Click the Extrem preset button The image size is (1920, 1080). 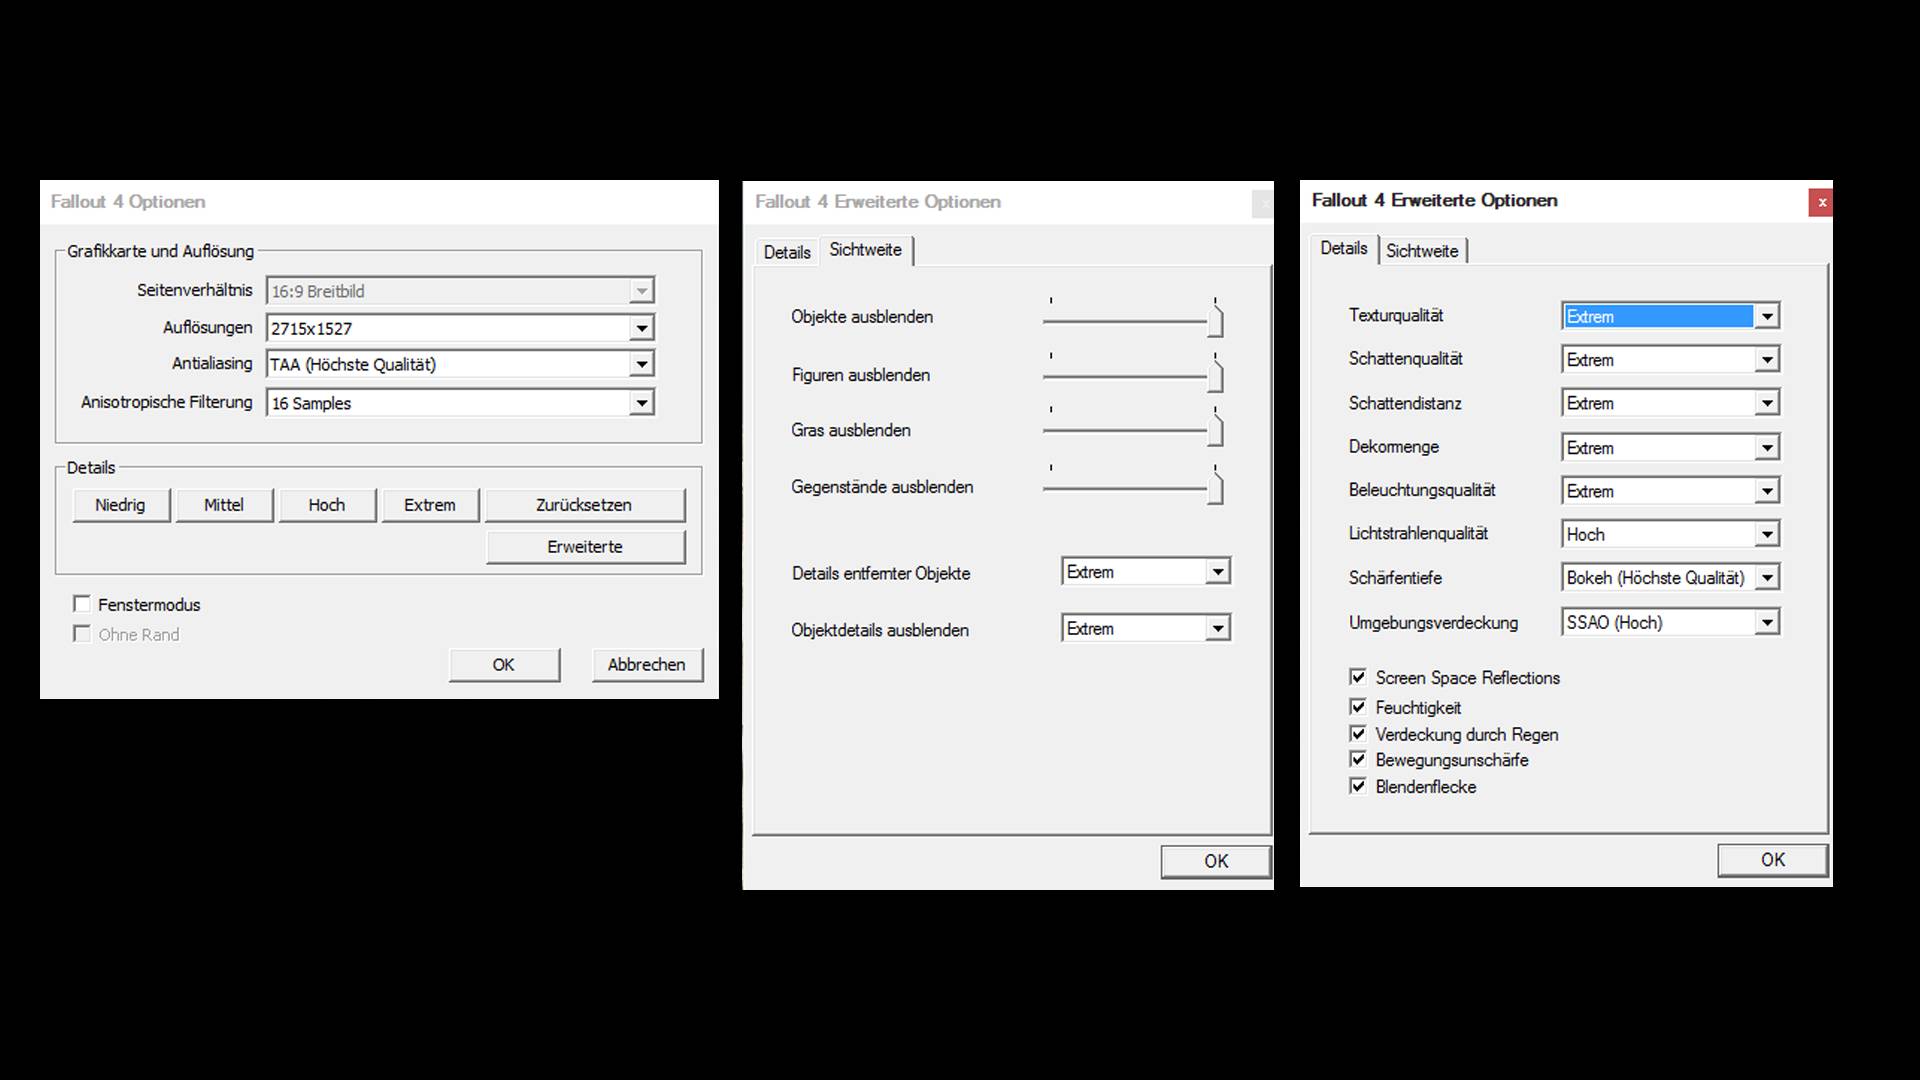click(430, 505)
